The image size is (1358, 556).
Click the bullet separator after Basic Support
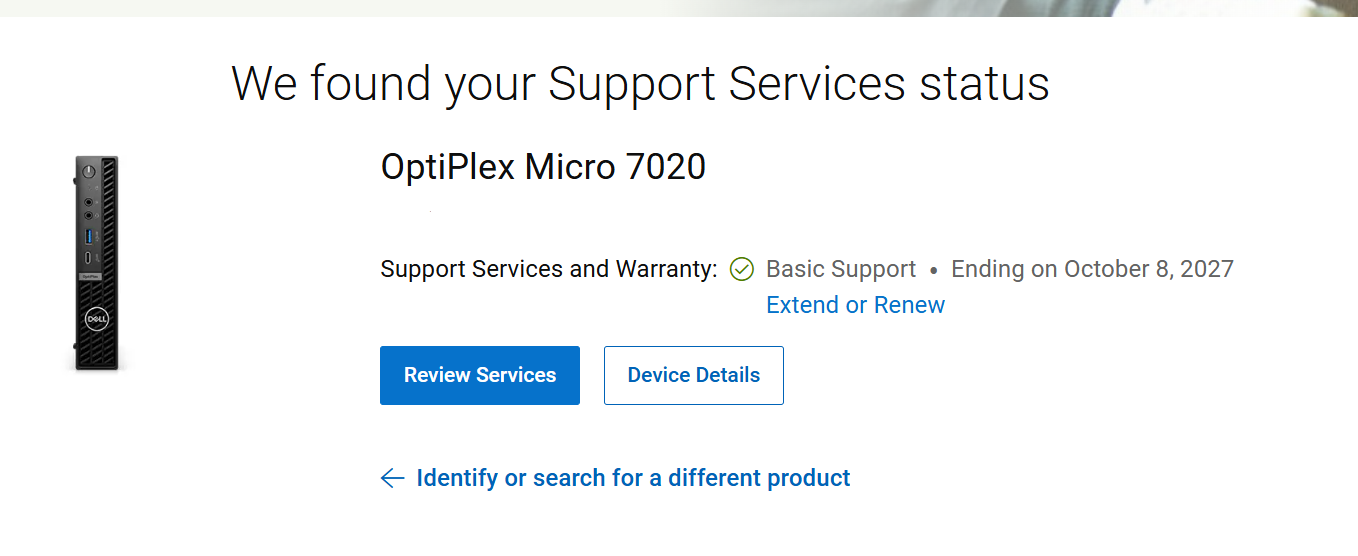coord(933,270)
